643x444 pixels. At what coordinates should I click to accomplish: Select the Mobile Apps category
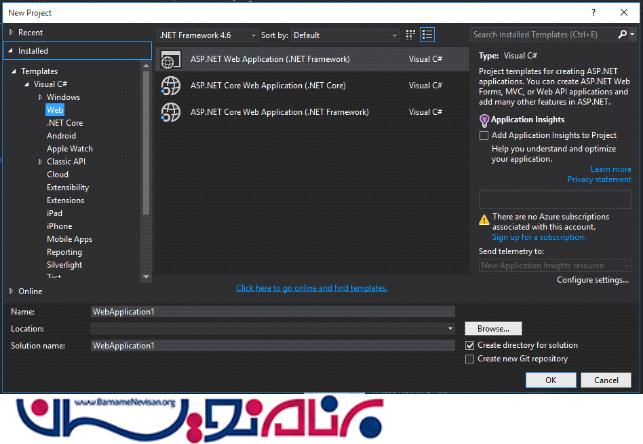tap(69, 239)
